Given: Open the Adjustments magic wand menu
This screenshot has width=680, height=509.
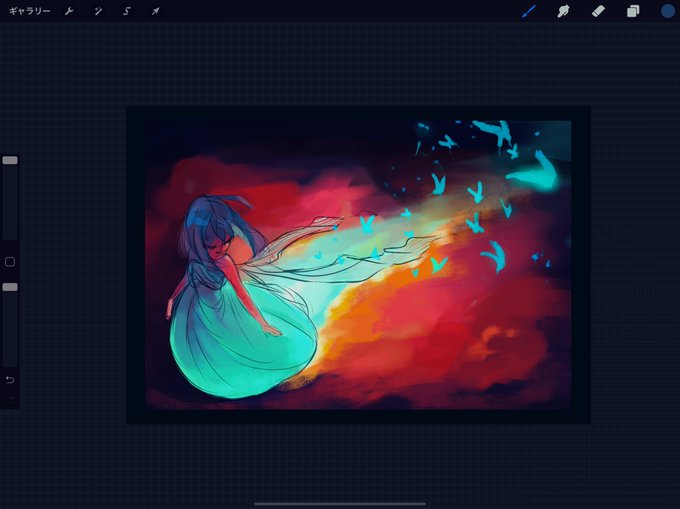Looking at the screenshot, I should click(x=98, y=11).
